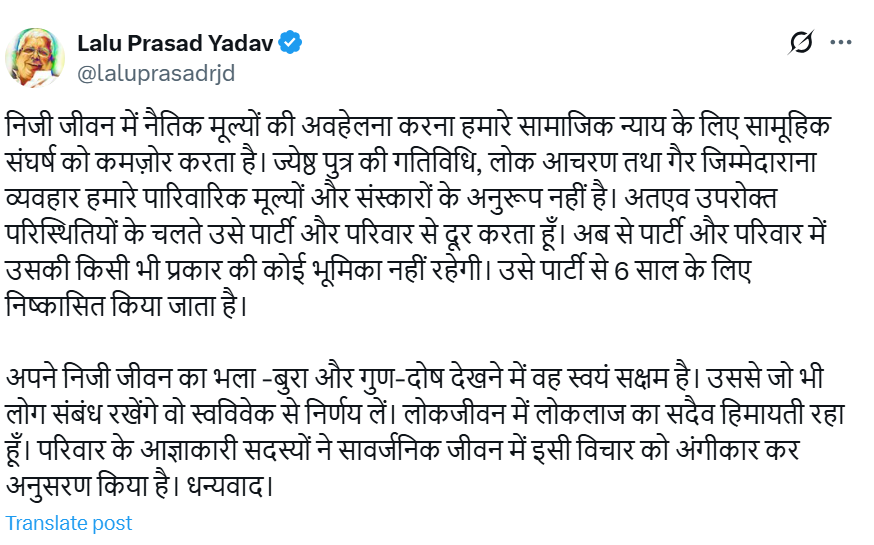Image resolution: width=874 pixels, height=545 pixels.
Task: Click the Translate post link
Action: click(x=69, y=523)
